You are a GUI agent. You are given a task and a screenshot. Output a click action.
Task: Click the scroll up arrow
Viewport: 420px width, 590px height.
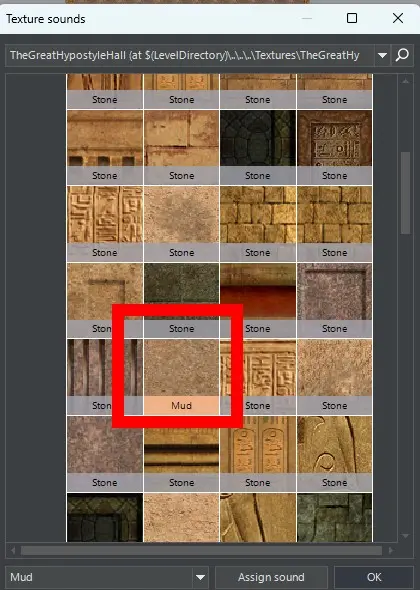click(405, 81)
